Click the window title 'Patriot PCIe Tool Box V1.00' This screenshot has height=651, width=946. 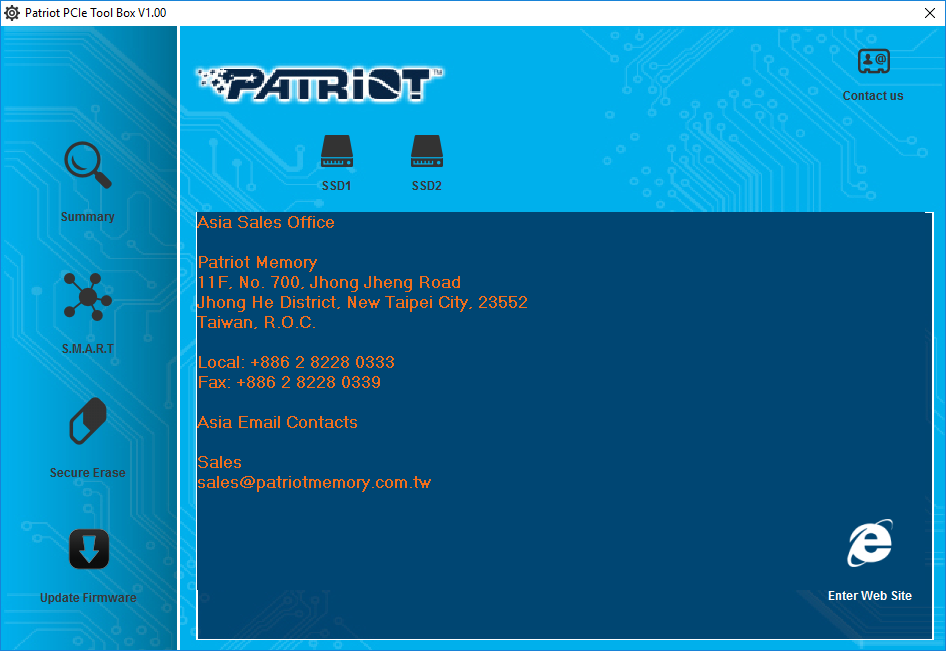(95, 13)
